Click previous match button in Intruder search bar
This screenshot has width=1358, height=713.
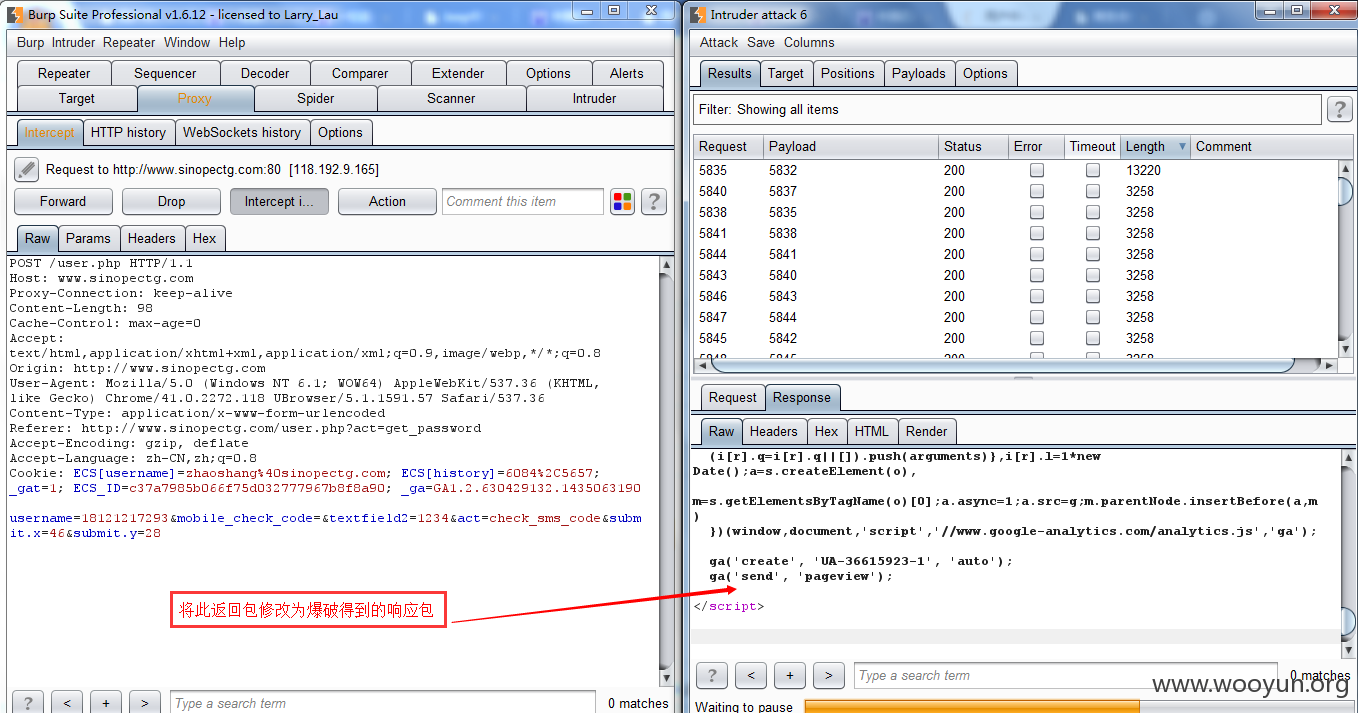752,676
